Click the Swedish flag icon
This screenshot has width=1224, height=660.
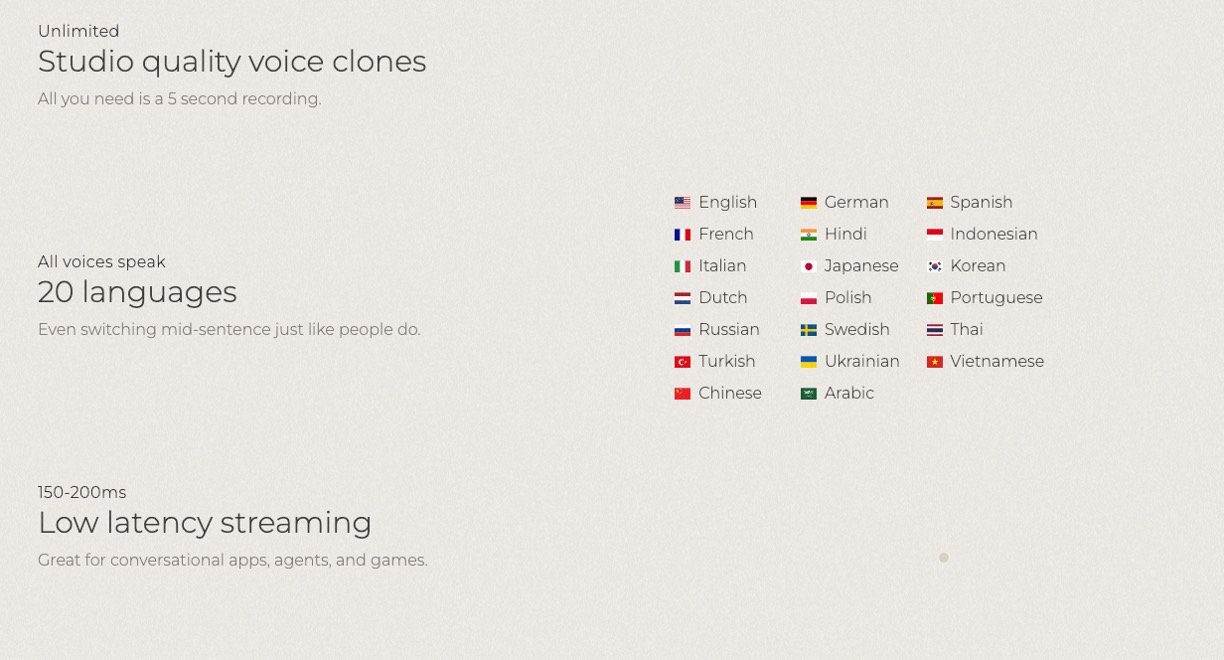coord(808,330)
